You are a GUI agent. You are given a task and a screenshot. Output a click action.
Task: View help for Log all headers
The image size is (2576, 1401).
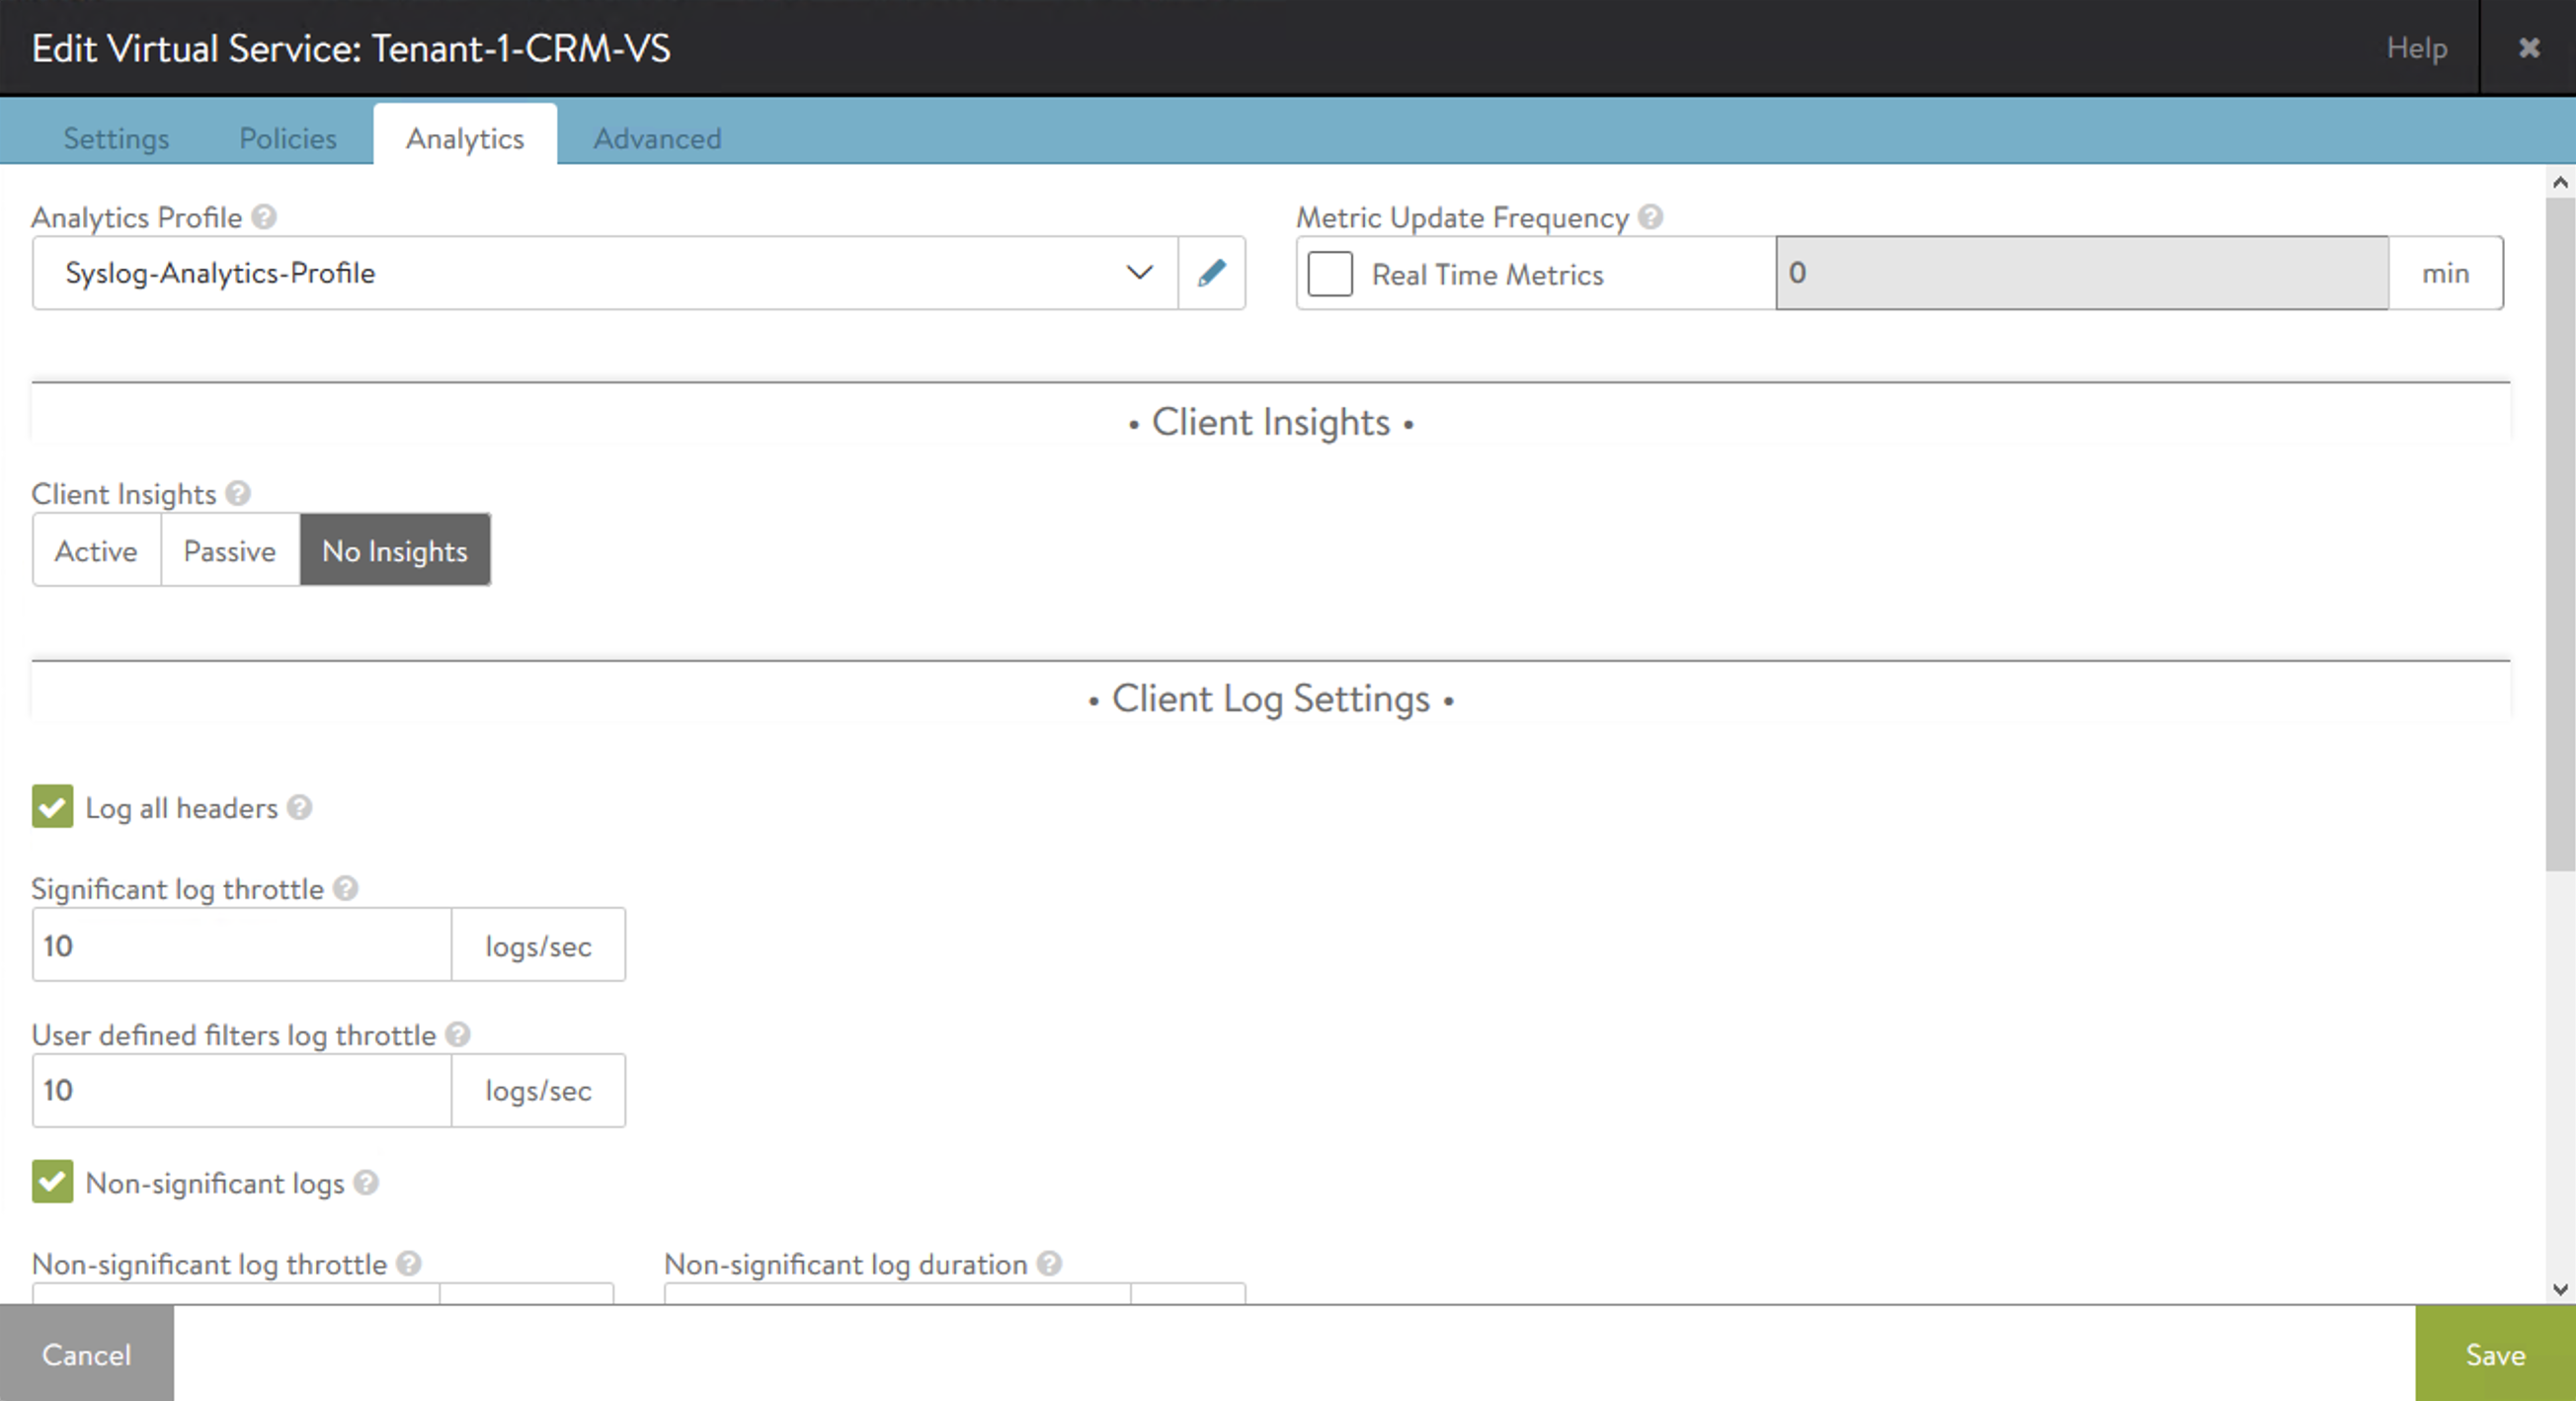click(x=299, y=807)
